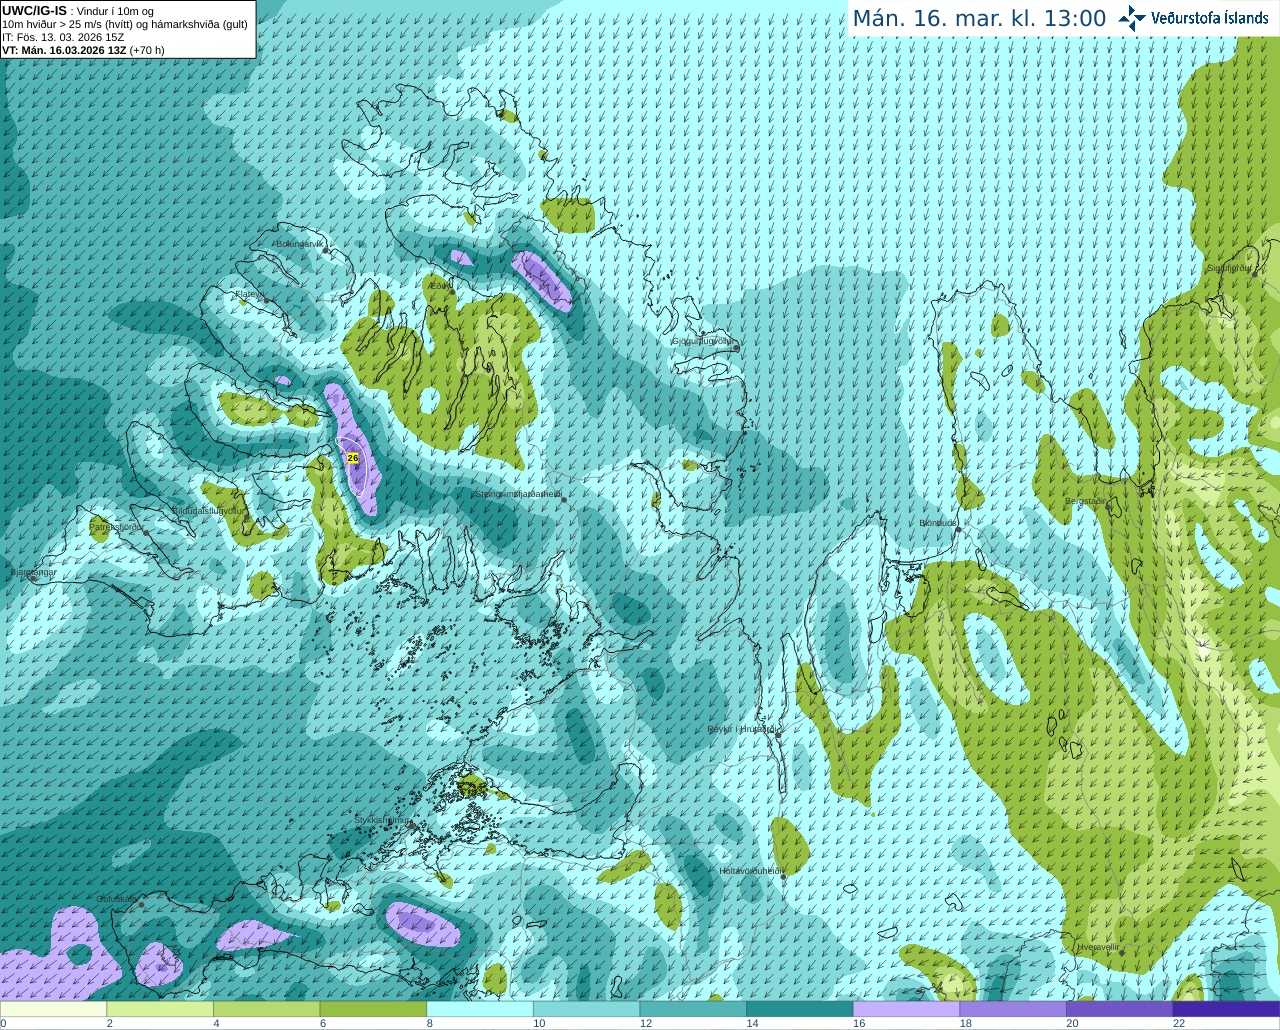Click the Gjögurflugvöllur station label
This screenshot has height=1030, width=1280.
pos(703,341)
